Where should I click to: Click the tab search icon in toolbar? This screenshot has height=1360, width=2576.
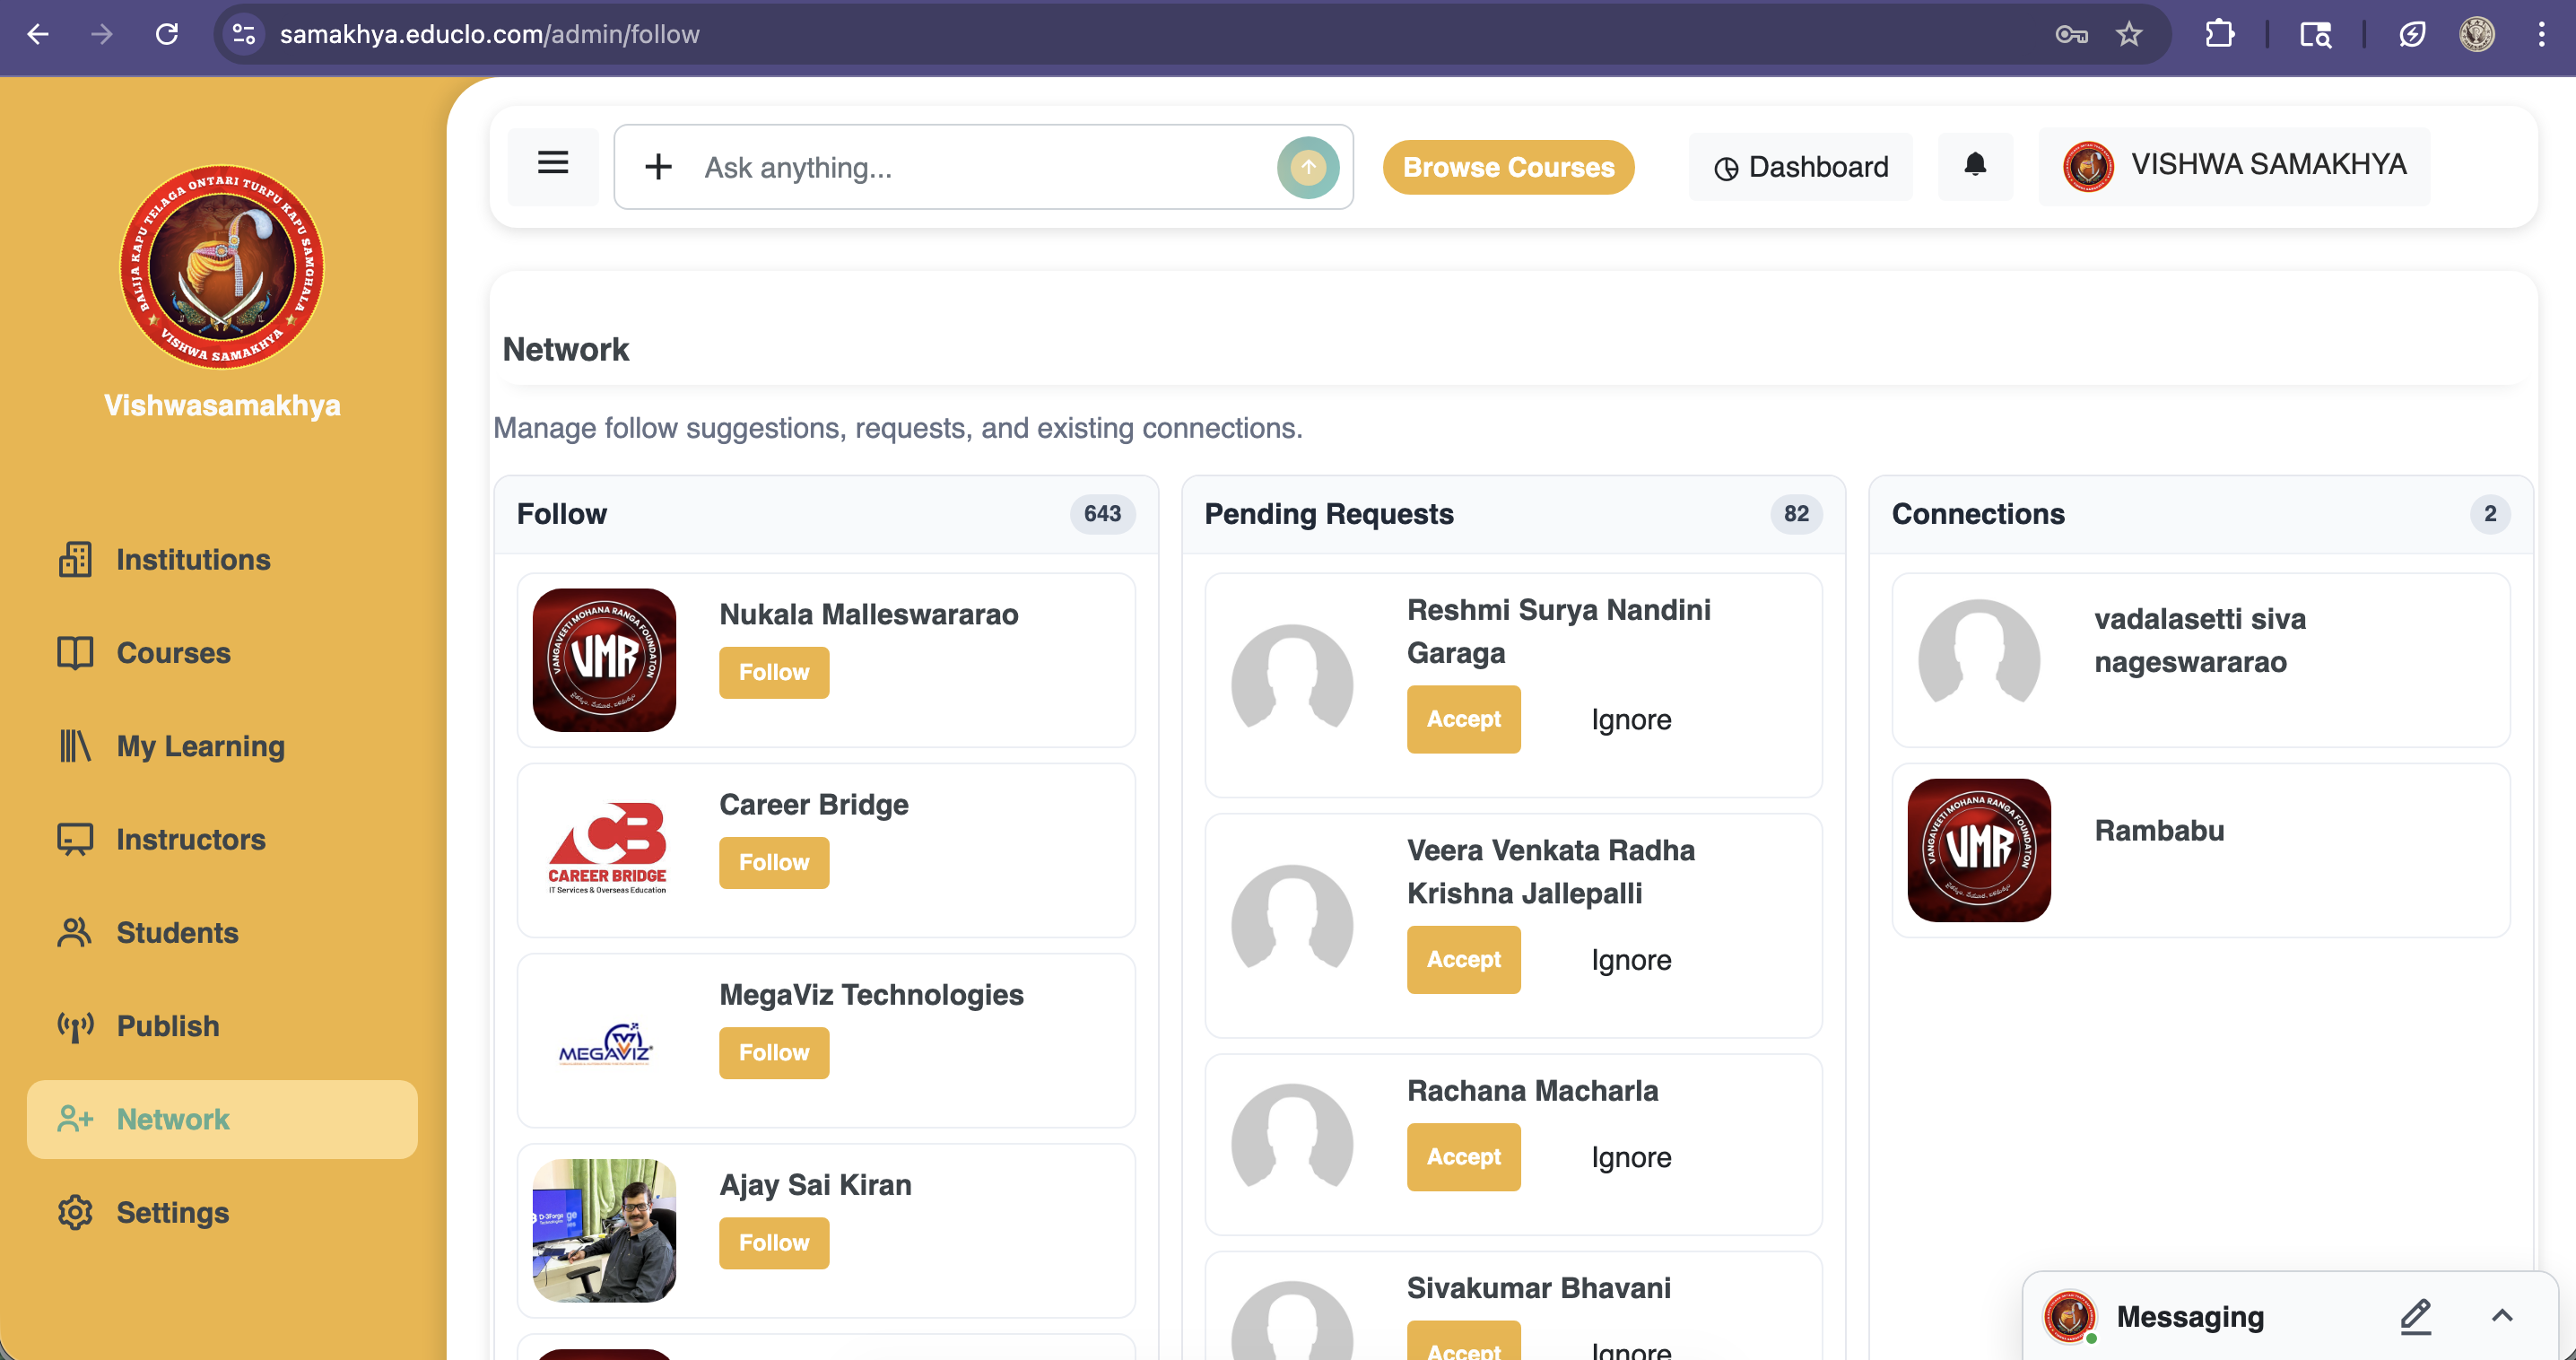(x=2316, y=34)
